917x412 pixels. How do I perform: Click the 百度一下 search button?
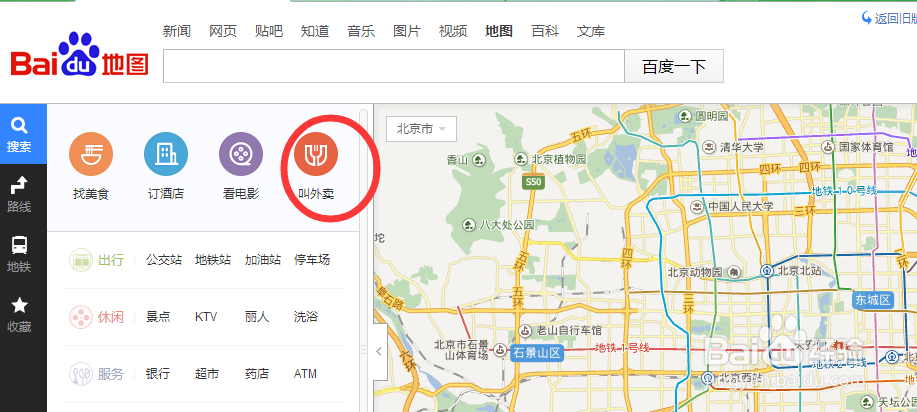pyautogui.click(x=674, y=66)
